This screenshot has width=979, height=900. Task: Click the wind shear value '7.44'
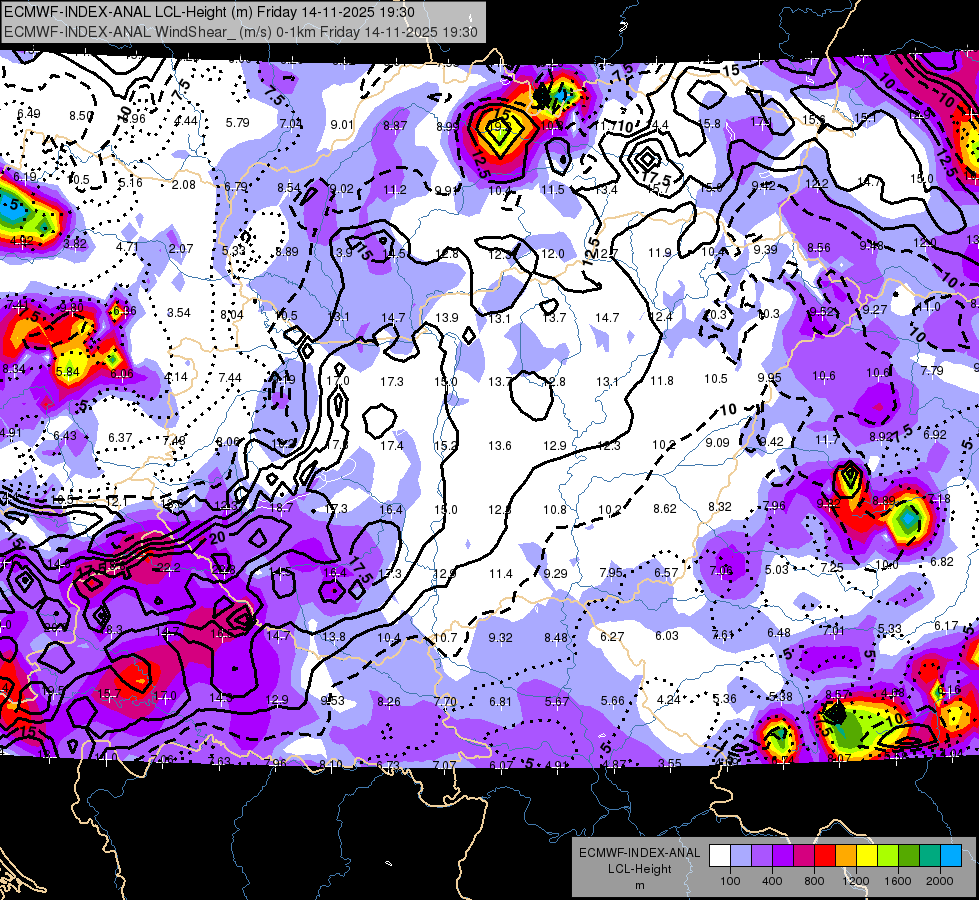[230, 377]
